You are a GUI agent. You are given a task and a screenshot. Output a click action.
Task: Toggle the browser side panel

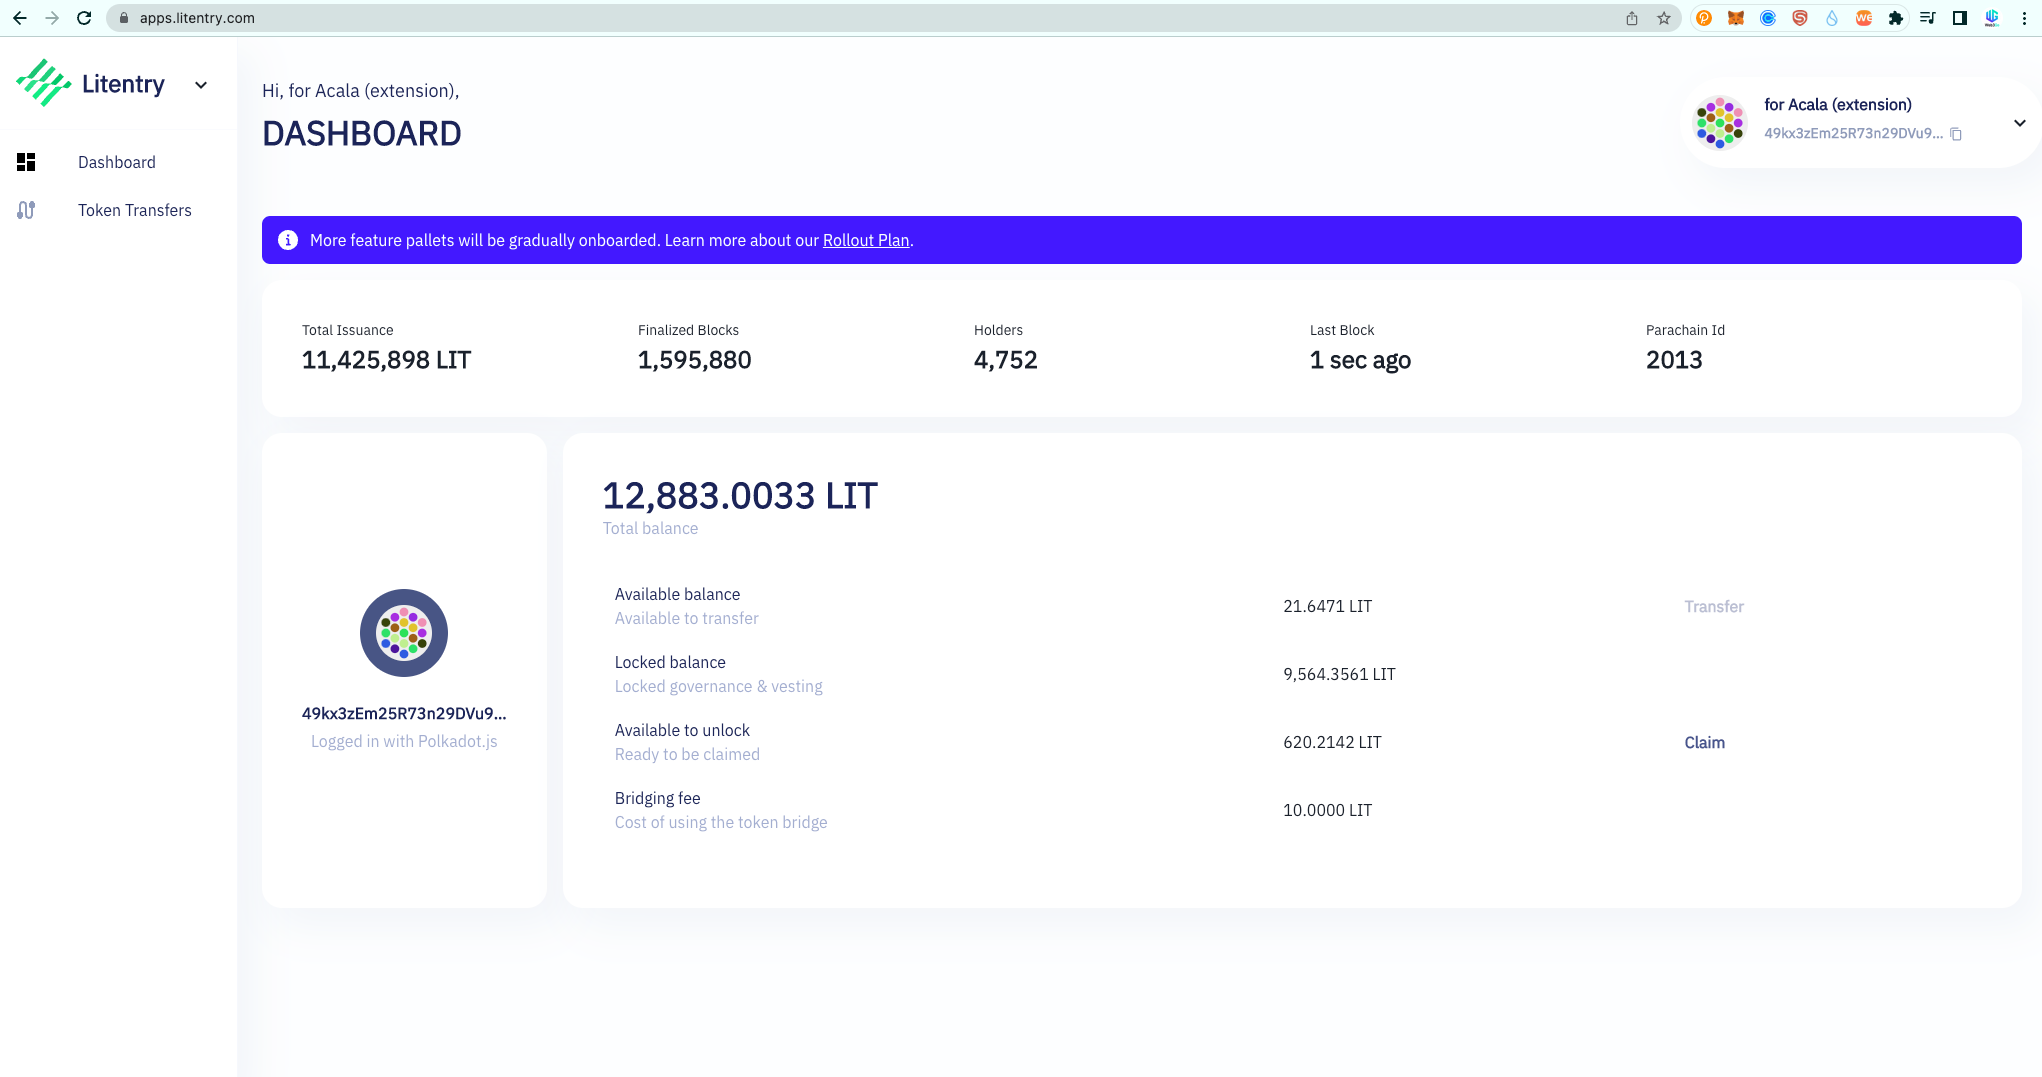1960,18
